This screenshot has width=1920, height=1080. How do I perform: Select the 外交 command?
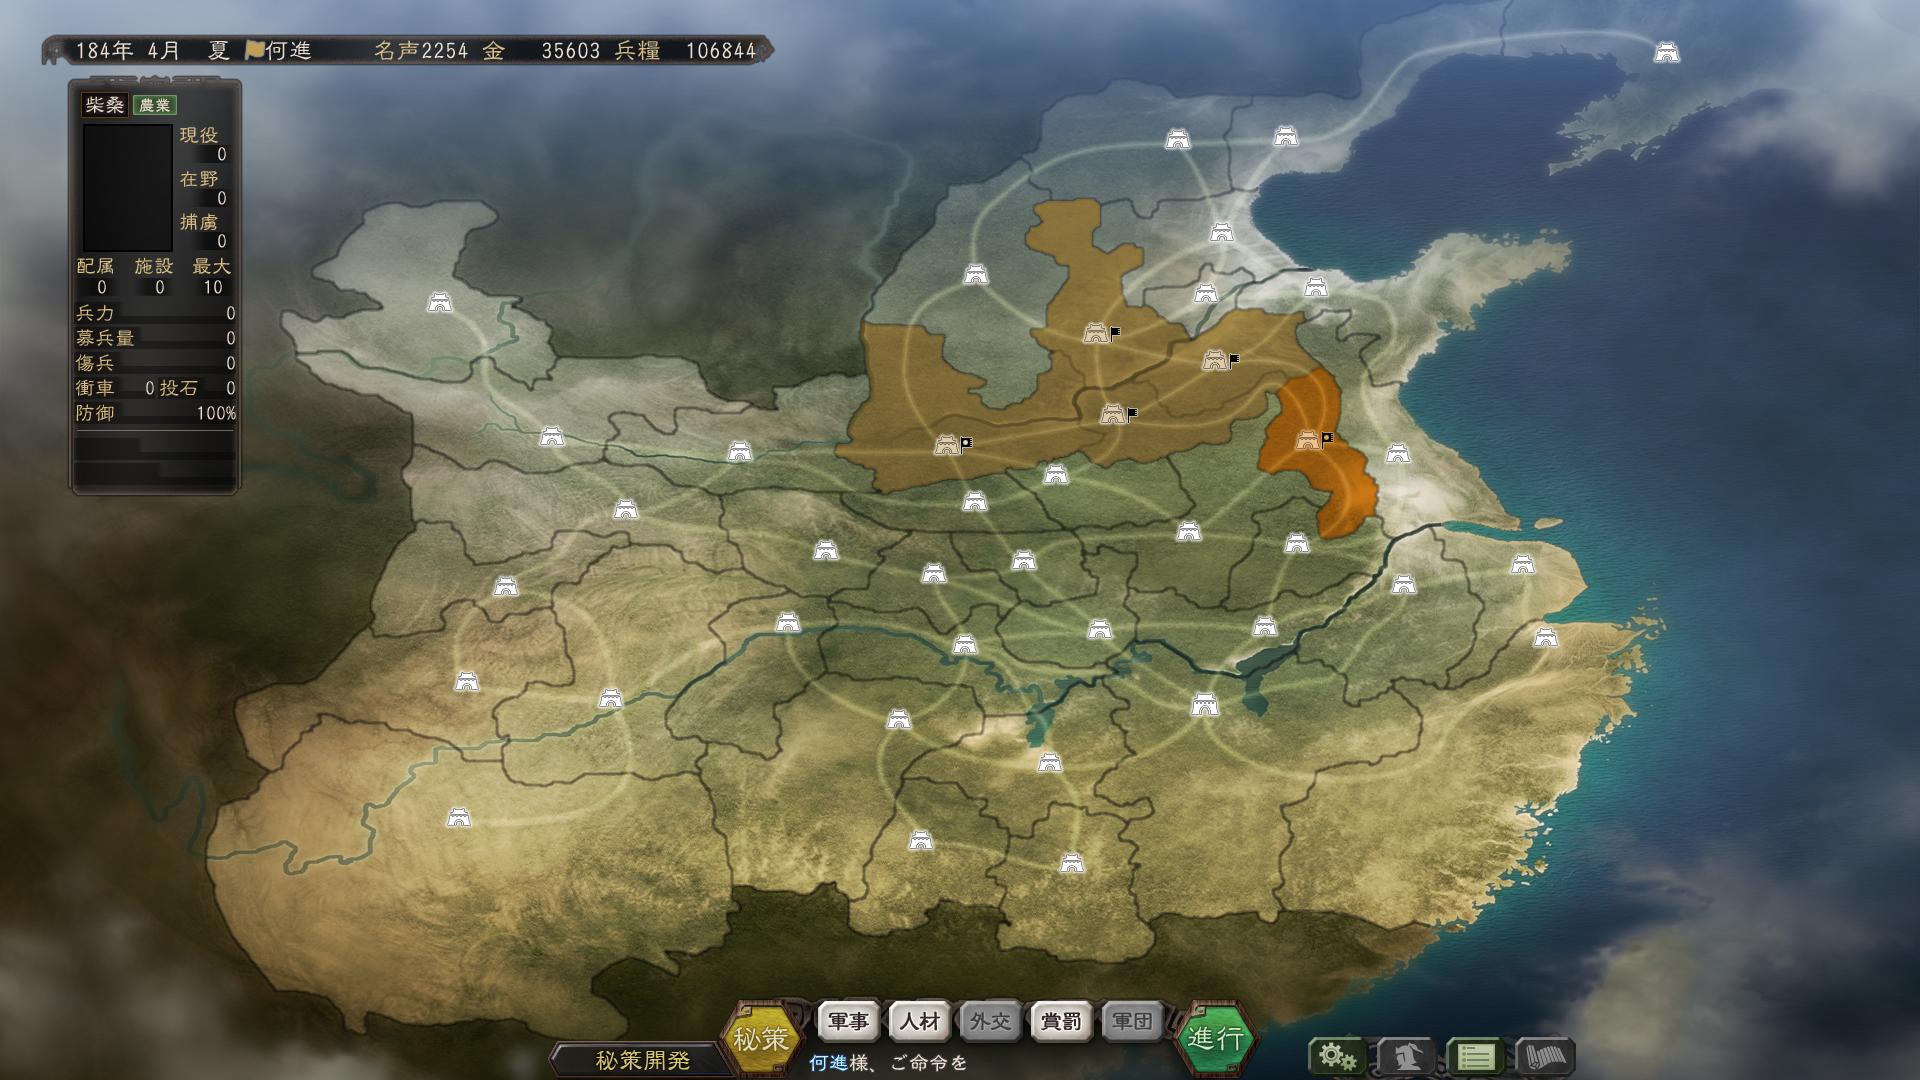(990, 1022)
